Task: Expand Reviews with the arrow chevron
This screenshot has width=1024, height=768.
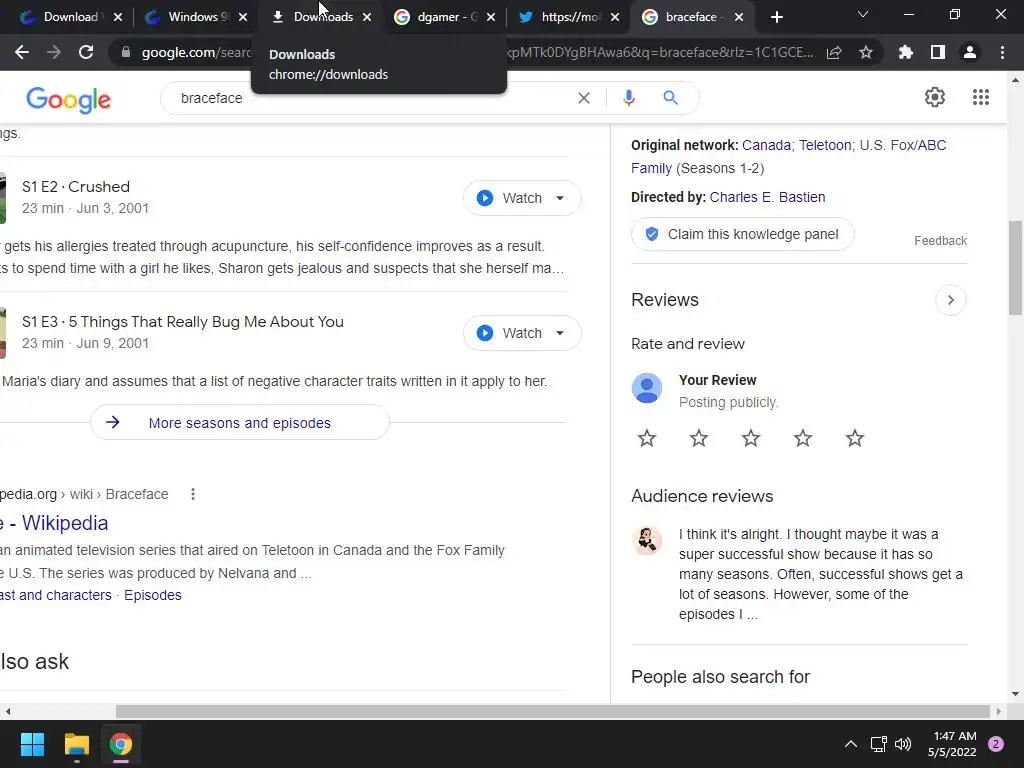Action: [951, 300]
